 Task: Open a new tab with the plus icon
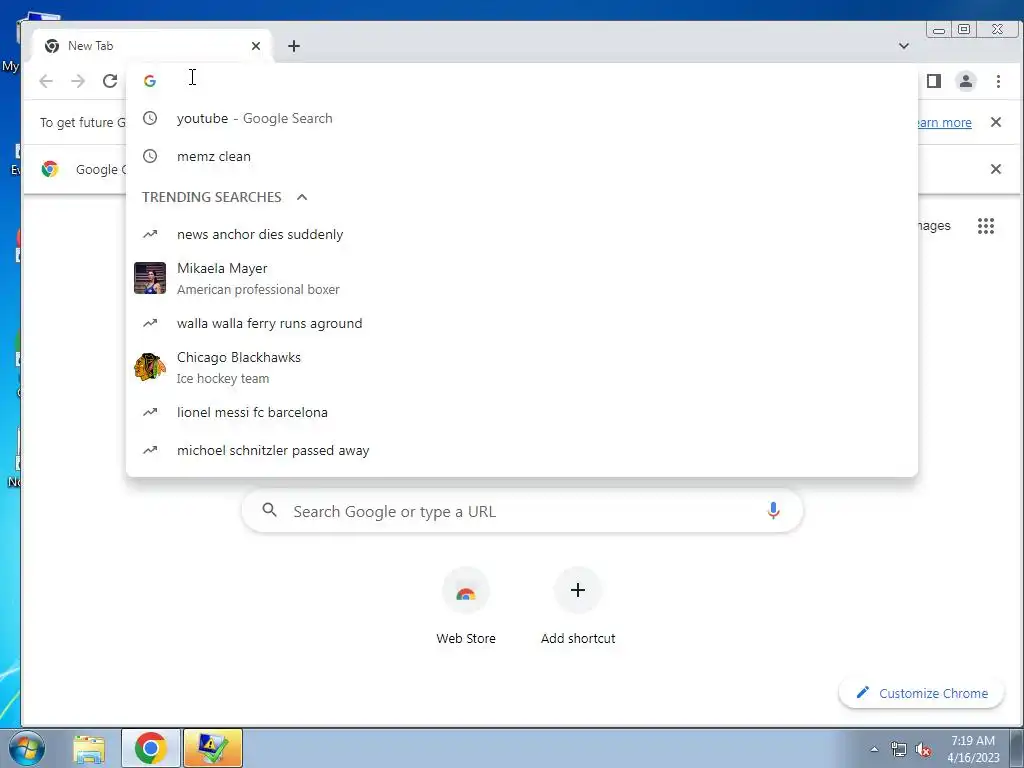(294, 46)
